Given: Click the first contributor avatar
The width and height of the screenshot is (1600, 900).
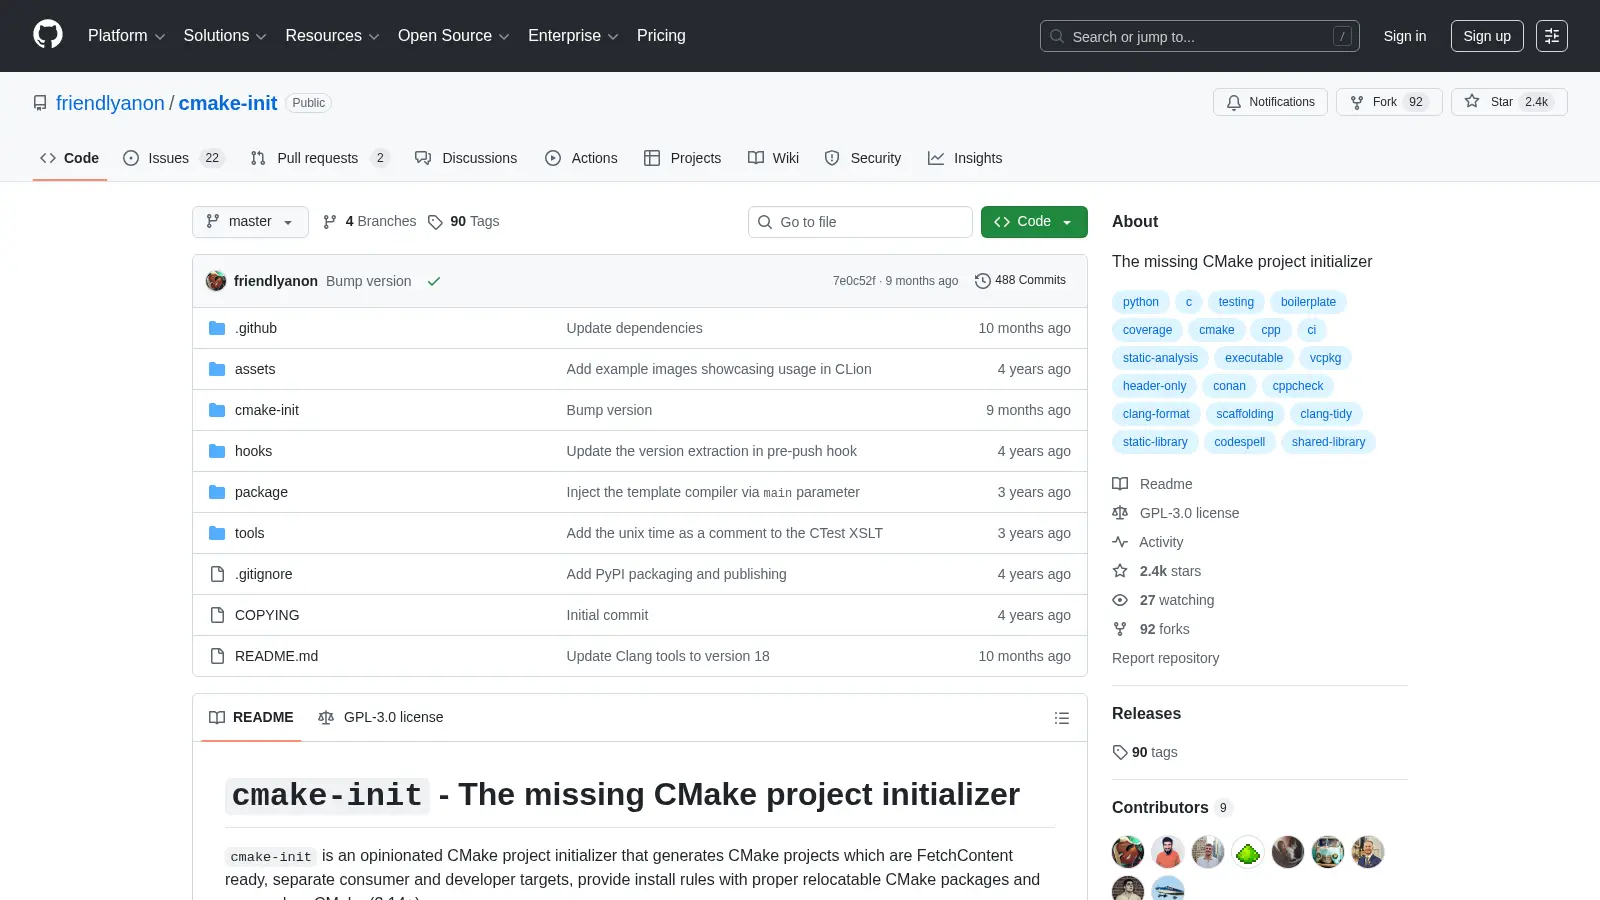Looking at the screenshot, I should 1128,852.
